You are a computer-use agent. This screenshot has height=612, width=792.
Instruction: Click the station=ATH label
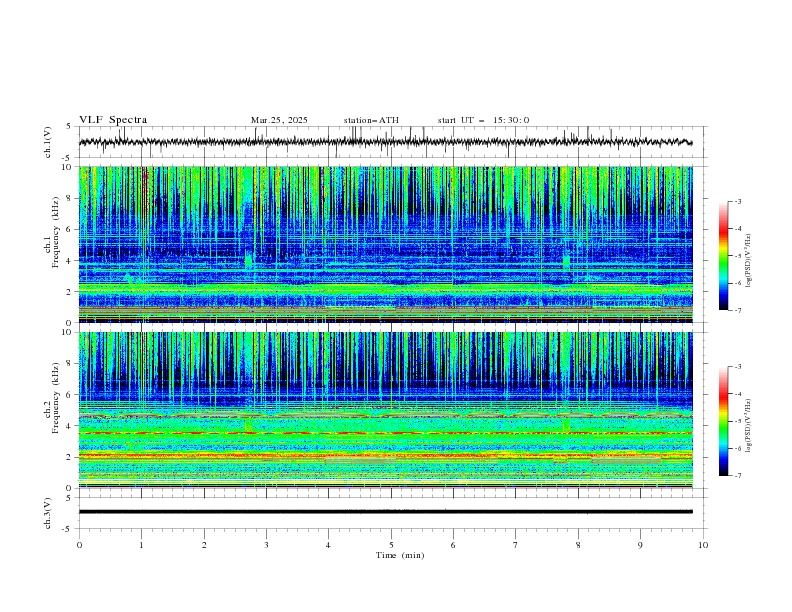pos(371,120)
